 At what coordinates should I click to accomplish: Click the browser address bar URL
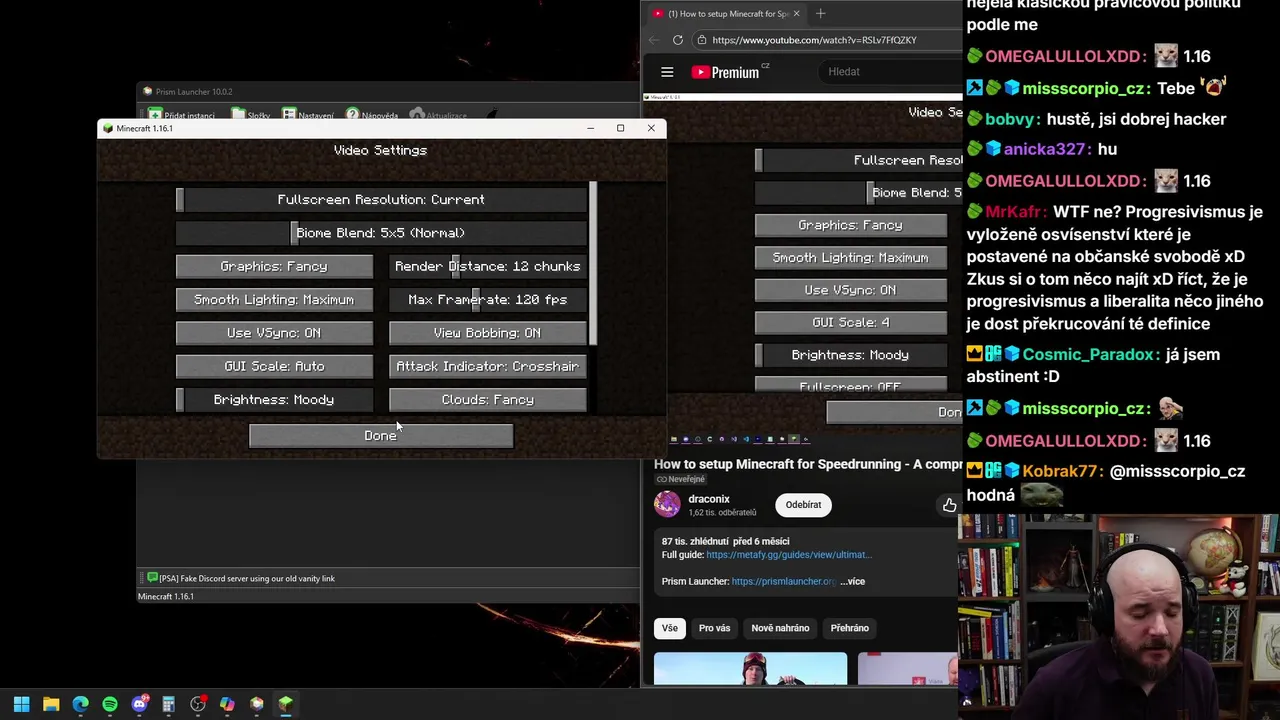pos(814,40)
